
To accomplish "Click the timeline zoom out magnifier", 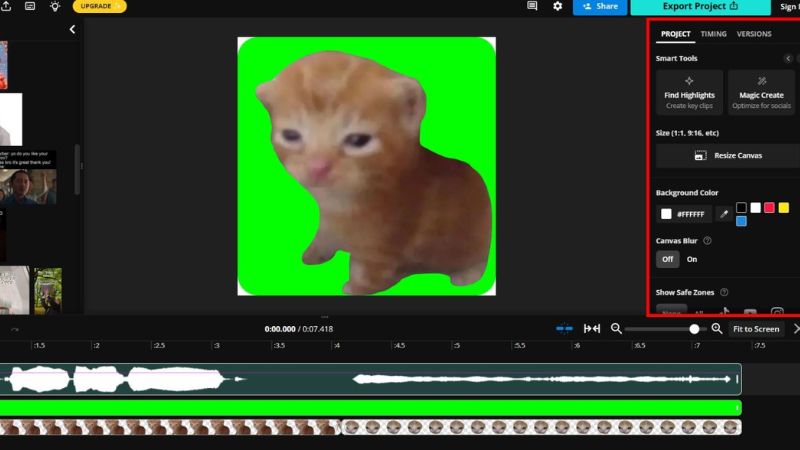I will tap(616, 329).
